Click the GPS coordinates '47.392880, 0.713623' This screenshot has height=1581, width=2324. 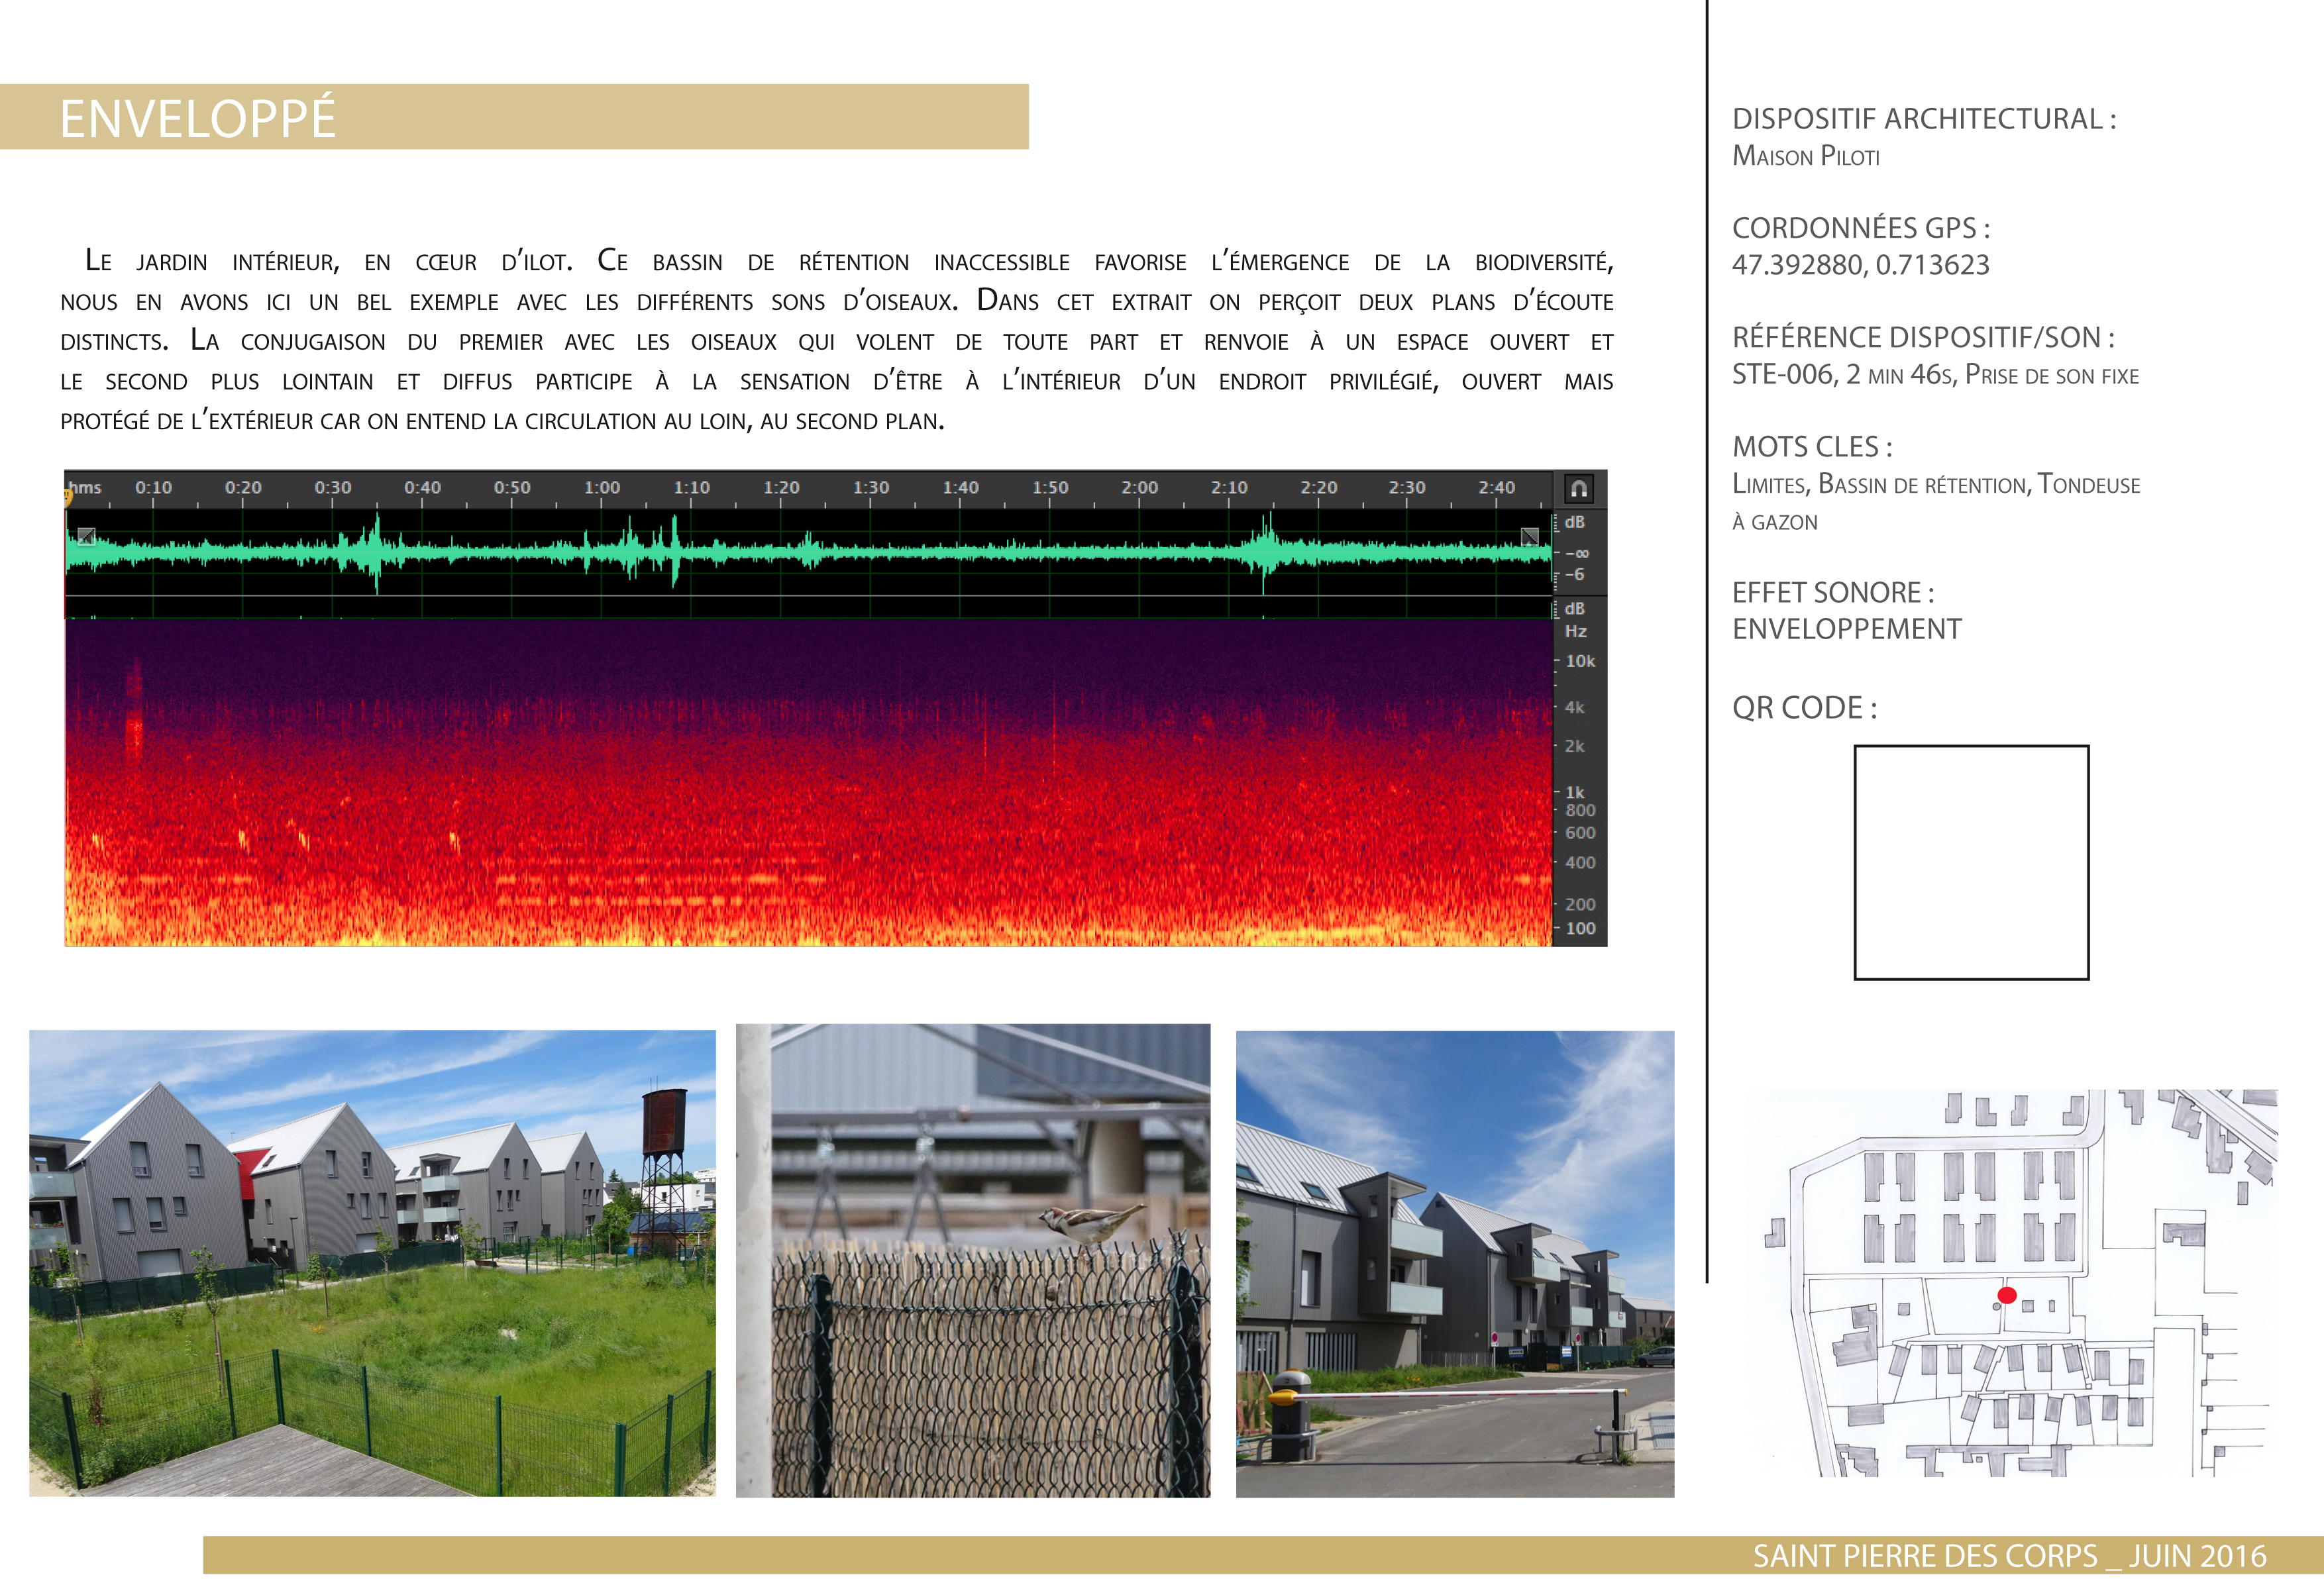pos(1861,265)
